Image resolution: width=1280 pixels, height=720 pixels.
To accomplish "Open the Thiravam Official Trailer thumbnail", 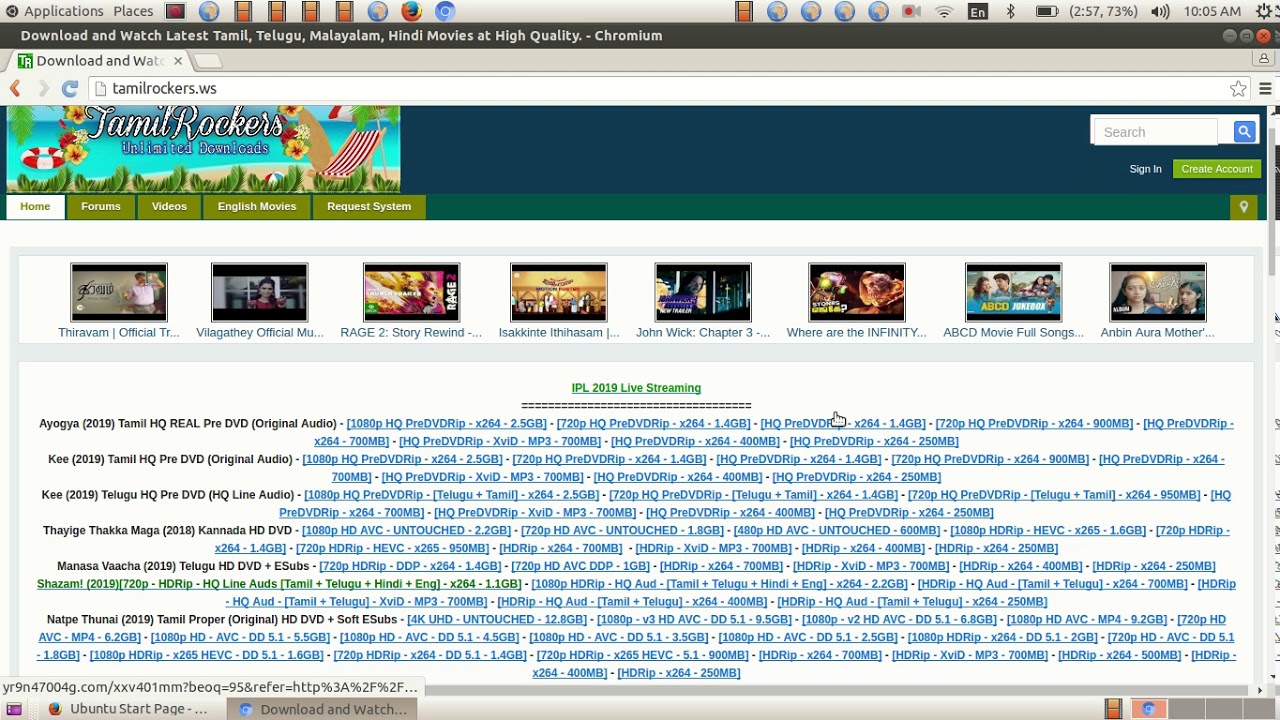I will click(119, 292).
